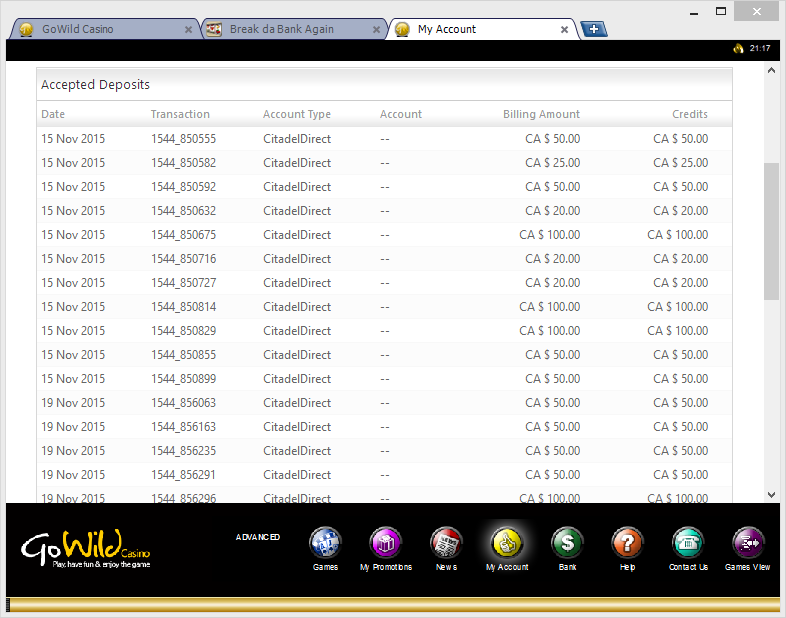Open the News newspaper icon
Viewport: 786px width, 618px height.
click(x=446, y=543)
